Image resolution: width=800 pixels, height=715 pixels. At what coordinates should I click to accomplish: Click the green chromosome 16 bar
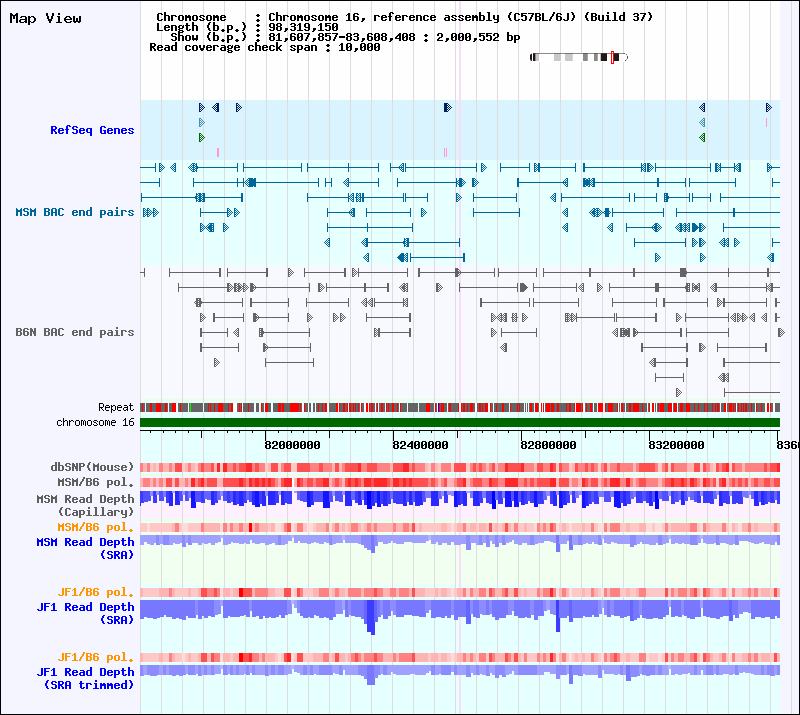click(460, 423)
